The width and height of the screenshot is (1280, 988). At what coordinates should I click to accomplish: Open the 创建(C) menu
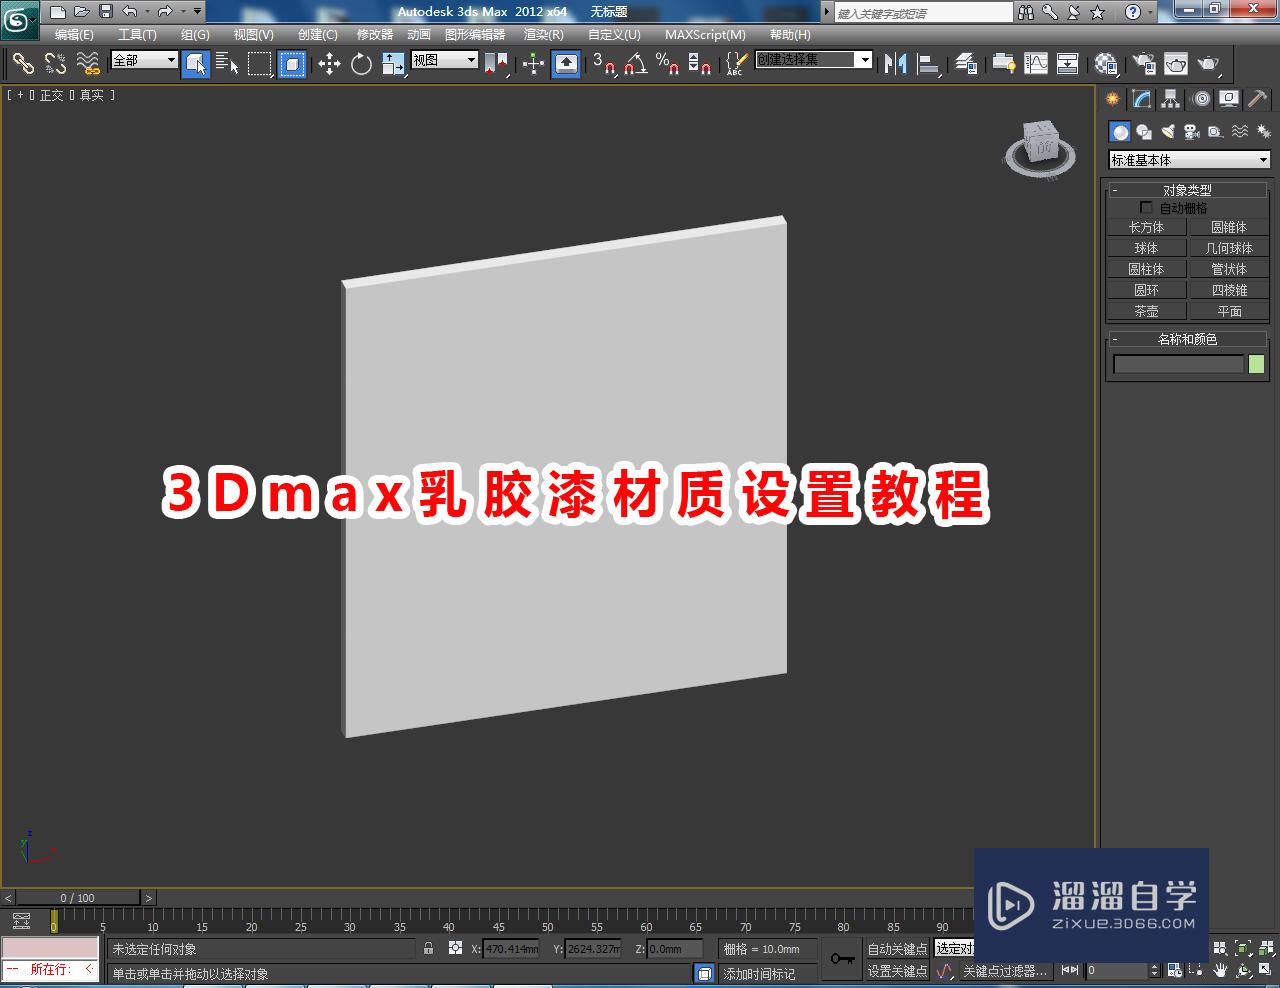pos(318,34)
